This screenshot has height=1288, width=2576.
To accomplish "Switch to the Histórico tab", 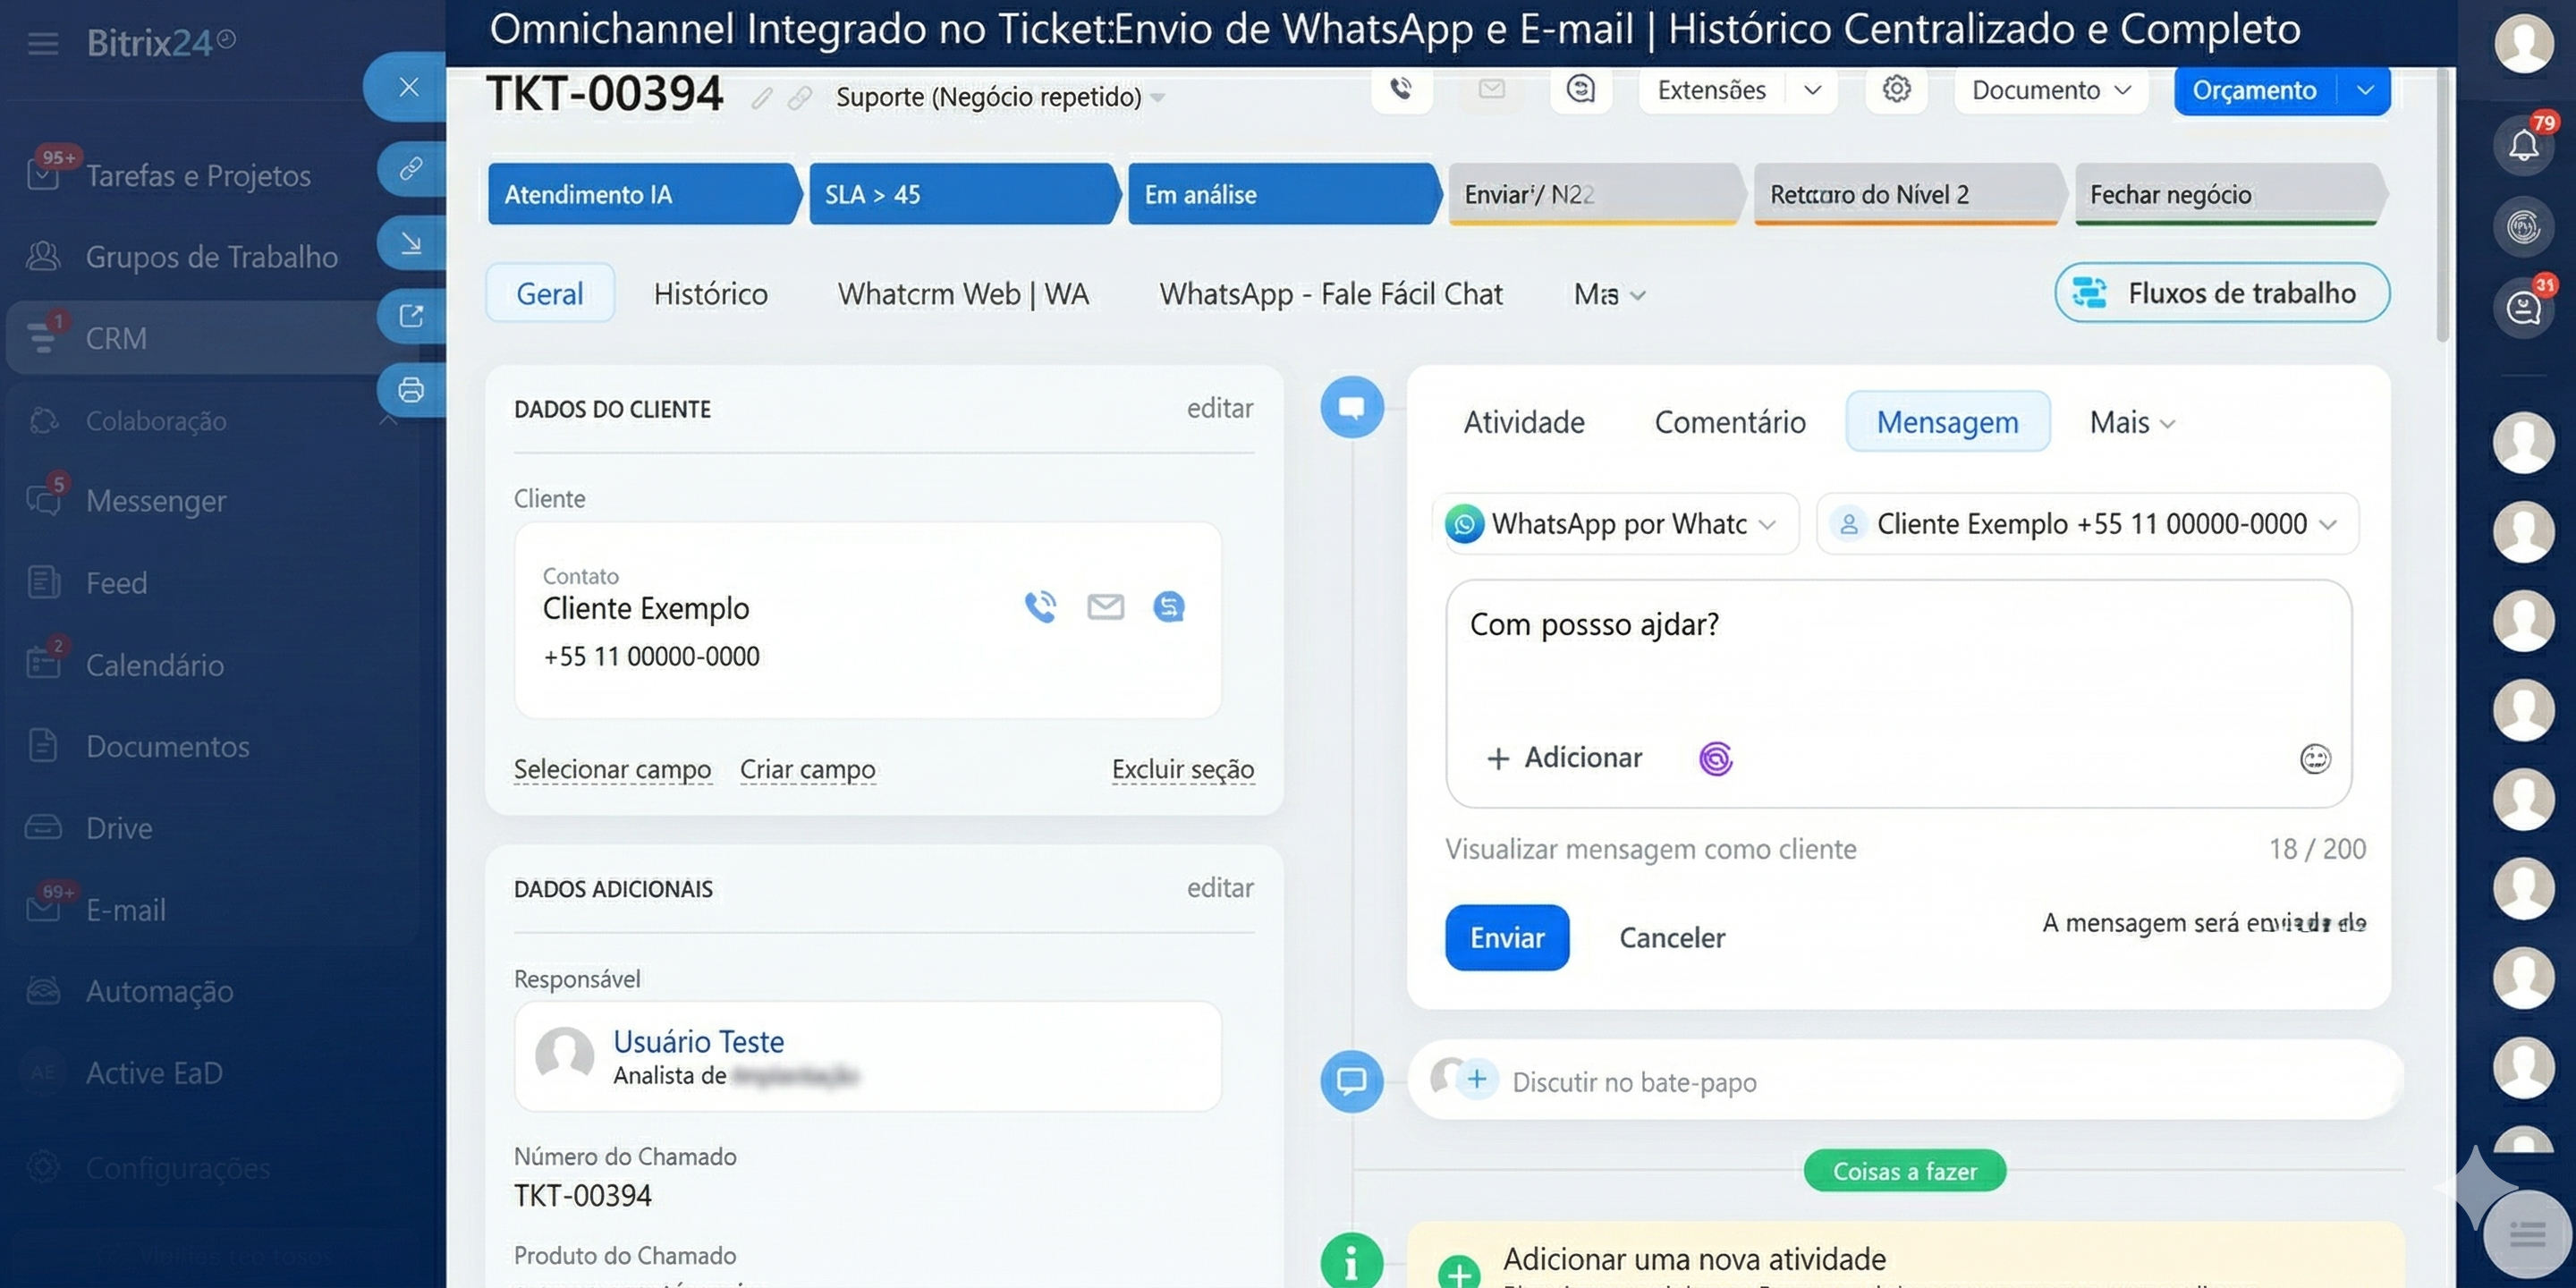I will (710, 294).
